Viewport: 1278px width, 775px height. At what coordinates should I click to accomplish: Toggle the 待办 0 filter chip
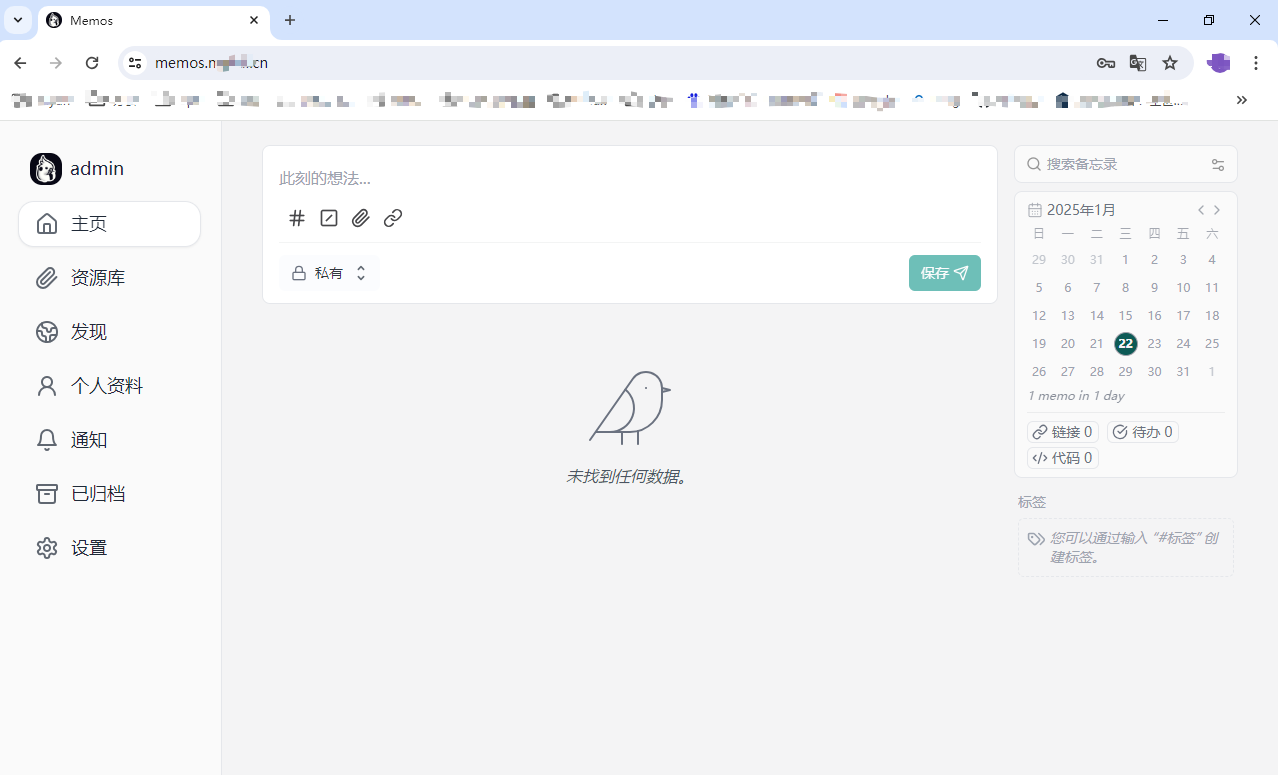click(1142, 432)
